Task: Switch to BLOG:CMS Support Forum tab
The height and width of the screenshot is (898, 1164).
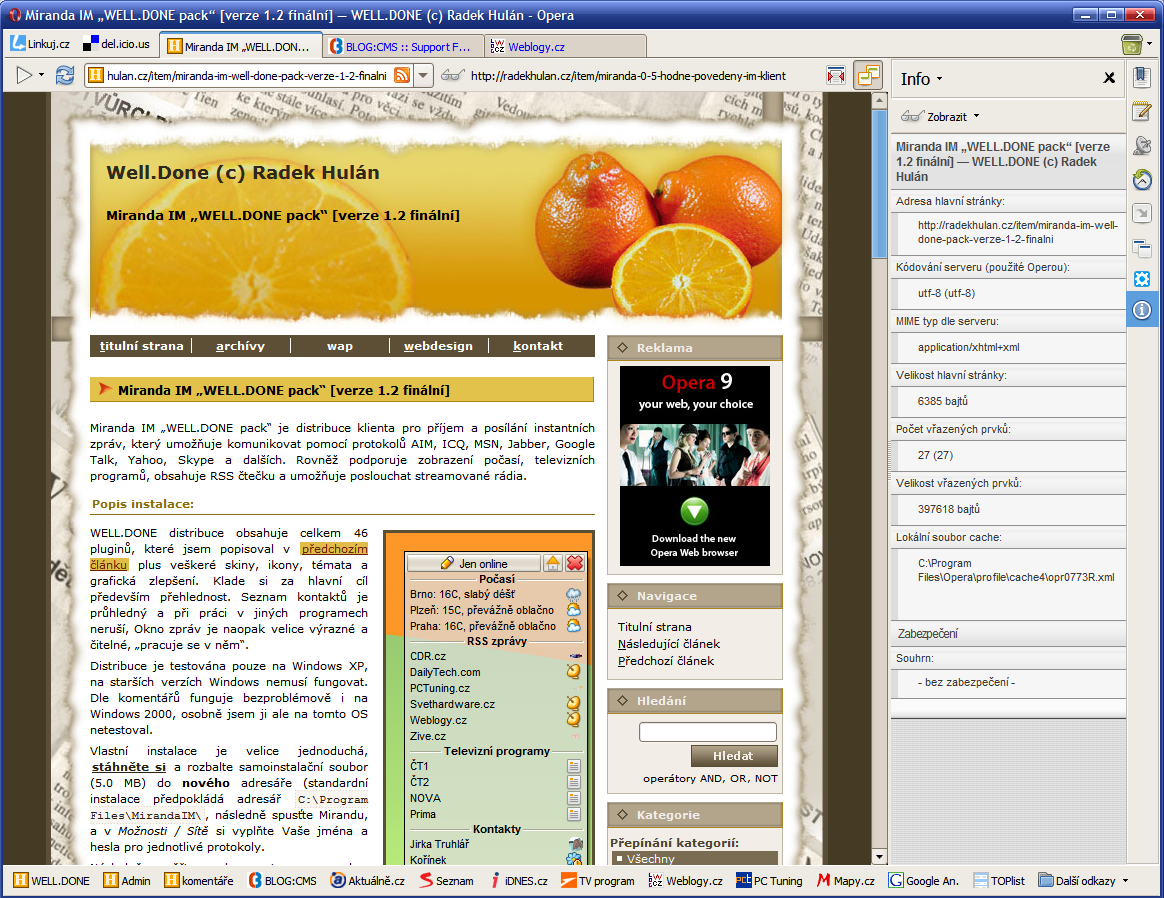Action: (x=402, y=47)
